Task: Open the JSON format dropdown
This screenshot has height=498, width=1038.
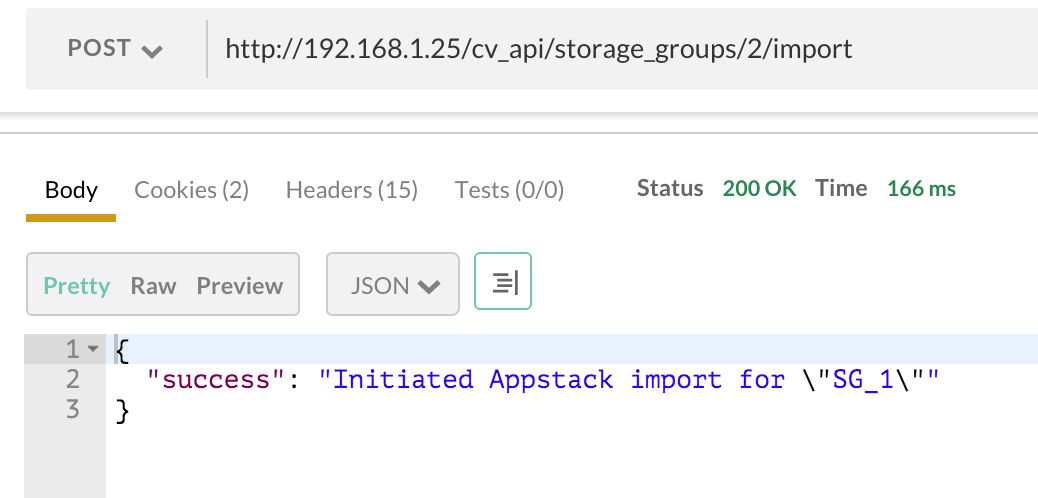Action: [393, 285]
